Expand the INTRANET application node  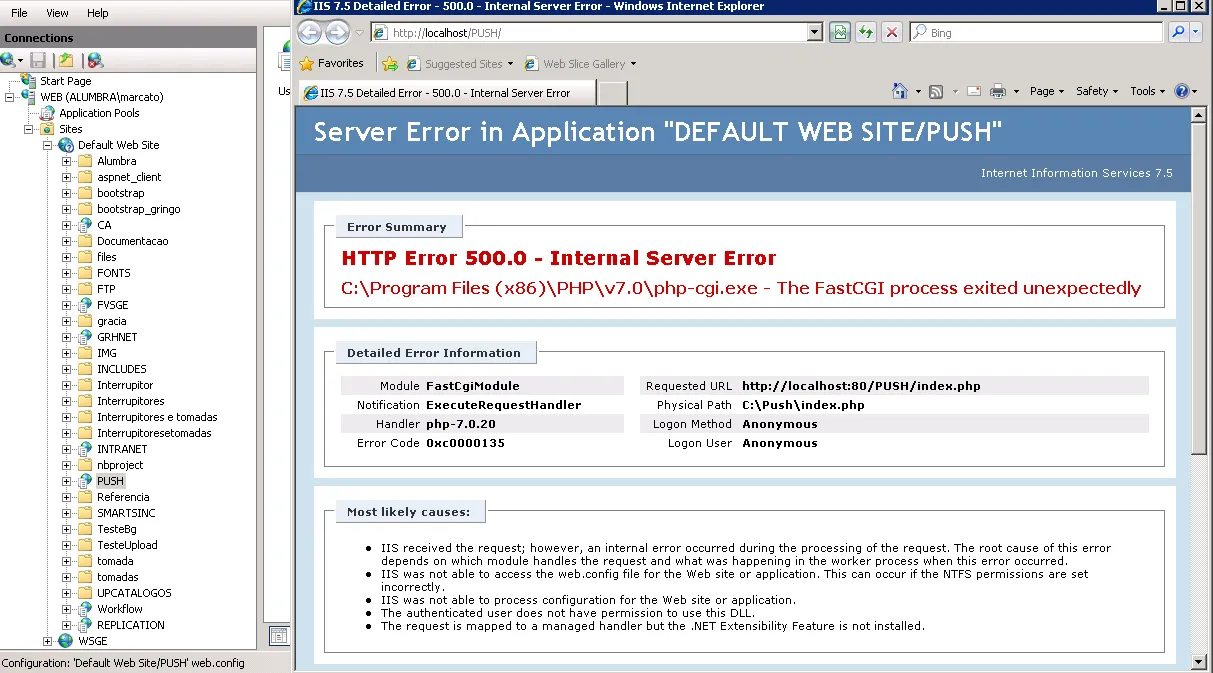(66, 449)
